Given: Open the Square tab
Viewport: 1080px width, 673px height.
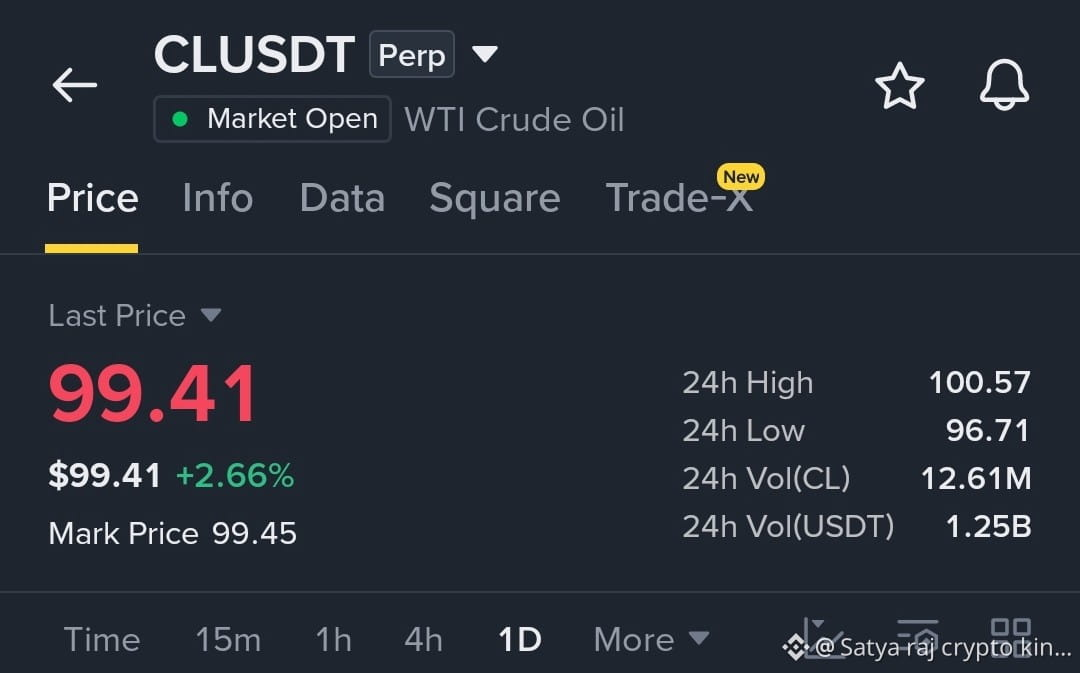Looking at the screenshot, I should tap(495, 200).
